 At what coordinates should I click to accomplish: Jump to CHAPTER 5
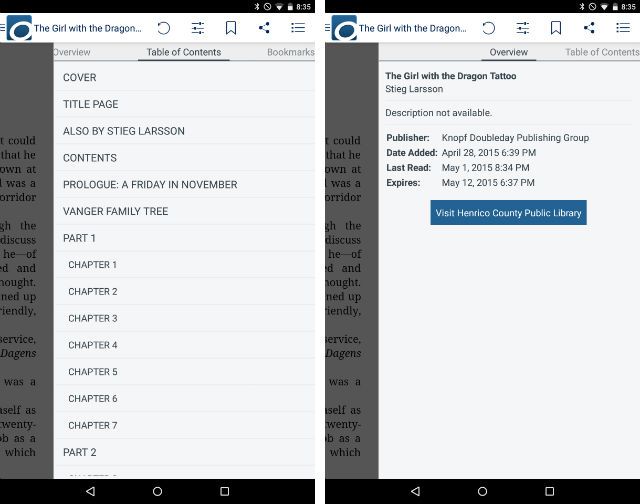tap(184, 372)
